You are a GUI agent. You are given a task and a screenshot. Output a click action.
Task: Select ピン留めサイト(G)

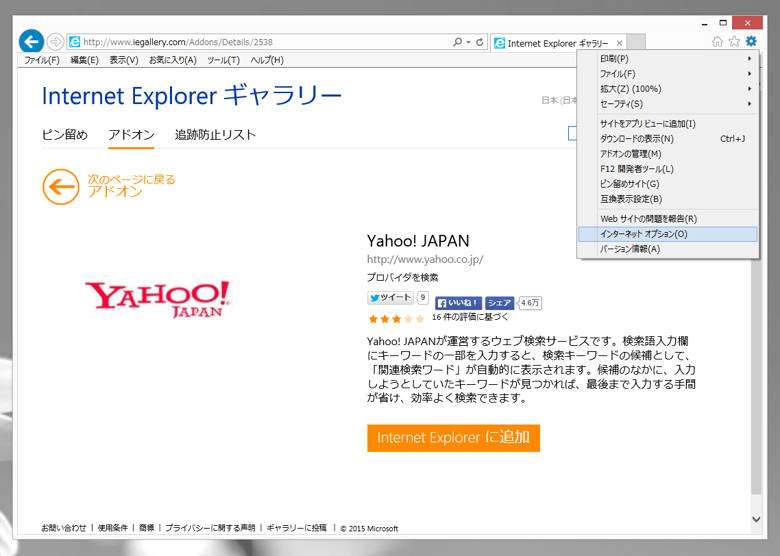click(668, 184)
